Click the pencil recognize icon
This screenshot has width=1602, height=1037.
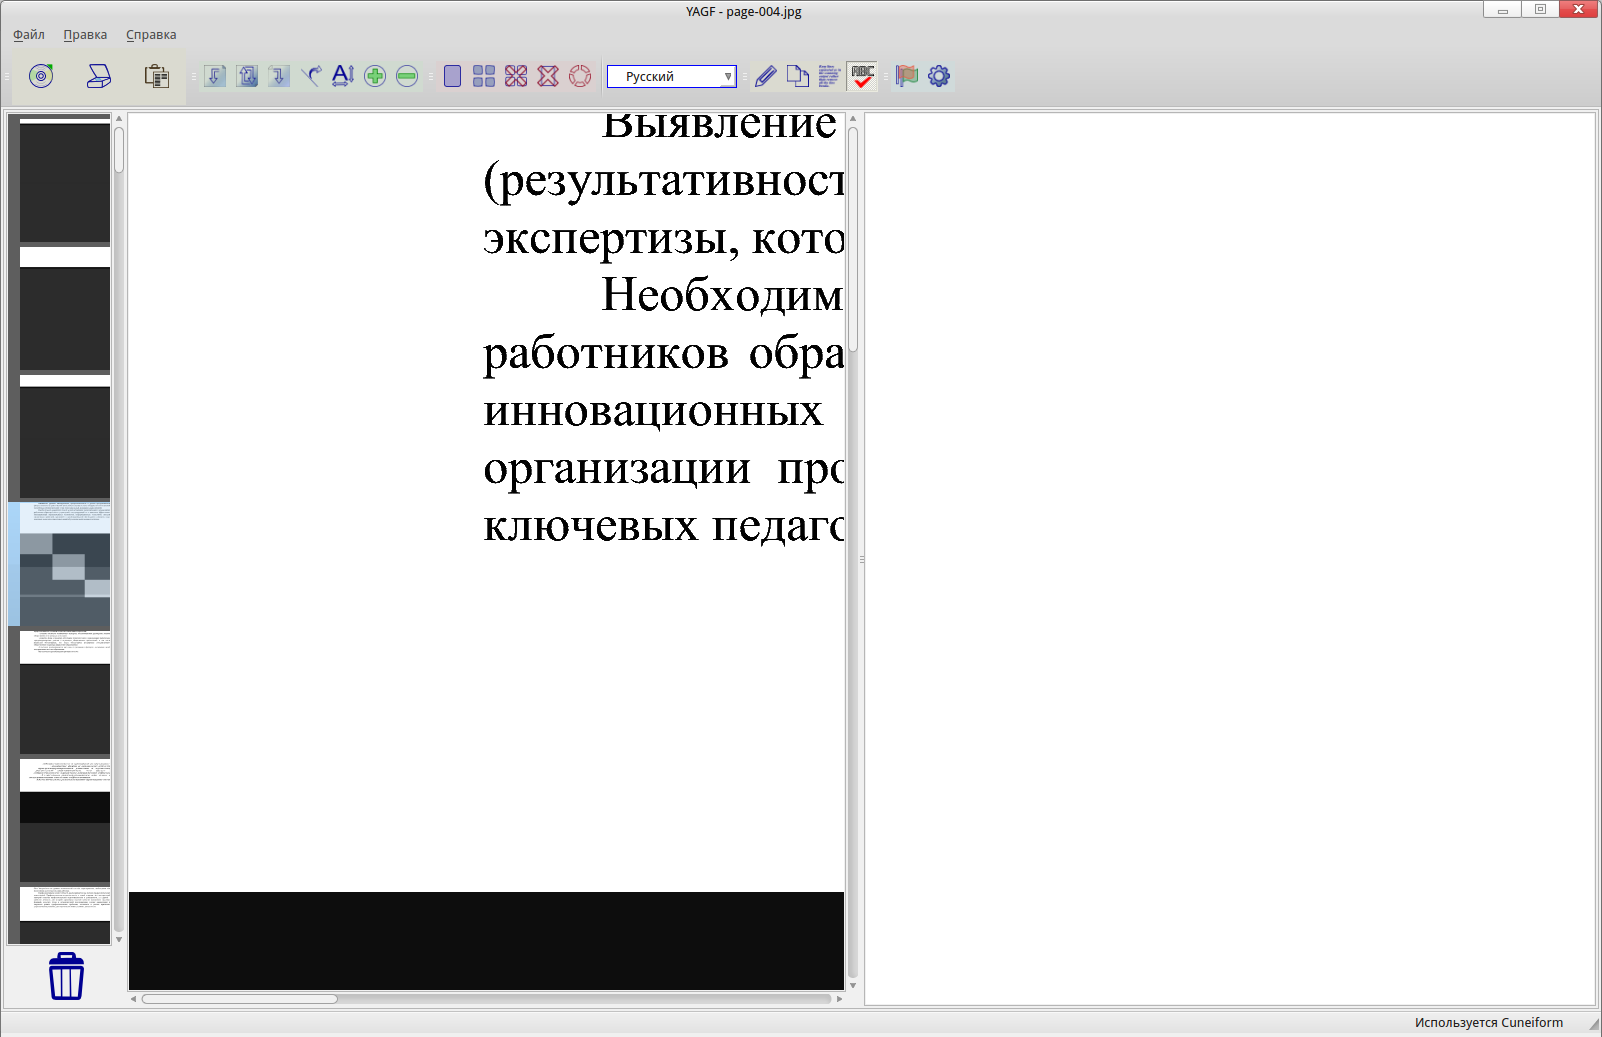(766, 76)
